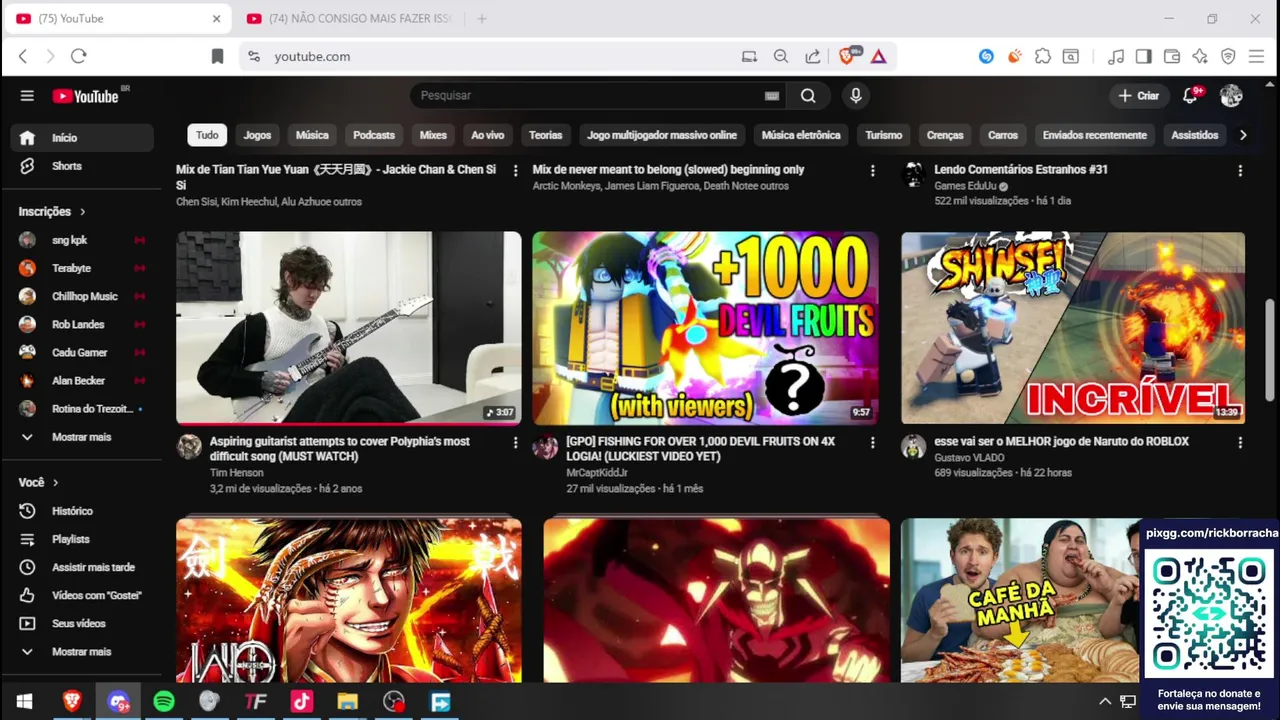Screen dimensions: 1280x720
Task: Open the Leo AI sparkle icon
Action: [1200, 56]
